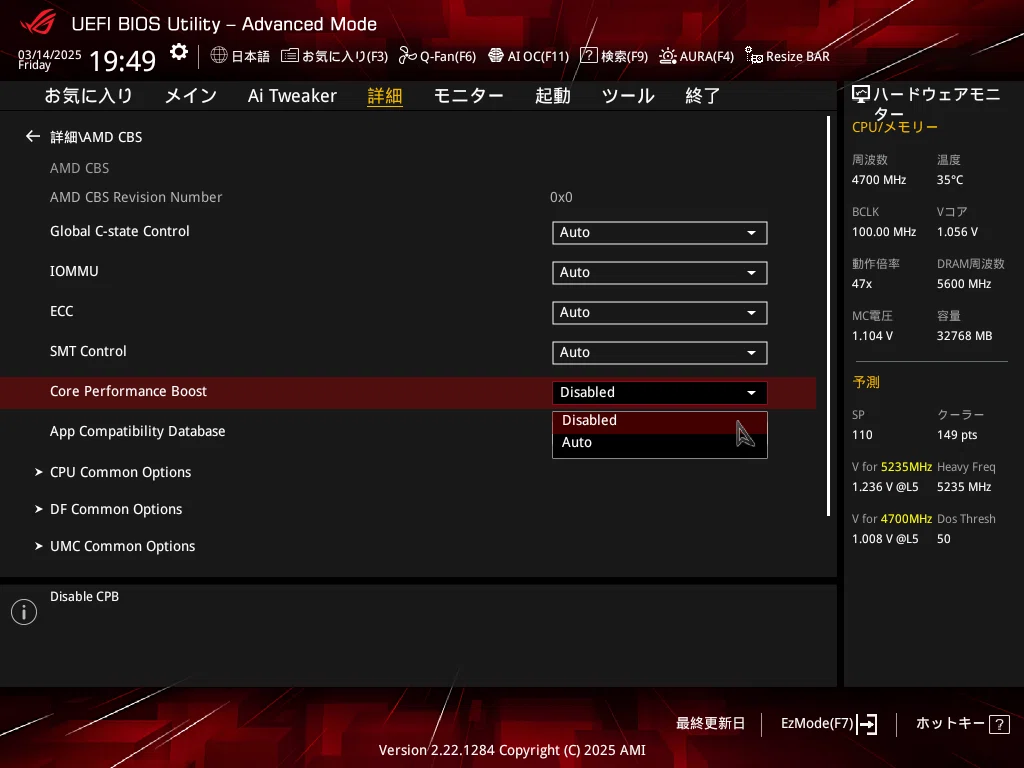Click the 4700 MHz frequency value
The image size is (1024, 768).
coord(878,180)
